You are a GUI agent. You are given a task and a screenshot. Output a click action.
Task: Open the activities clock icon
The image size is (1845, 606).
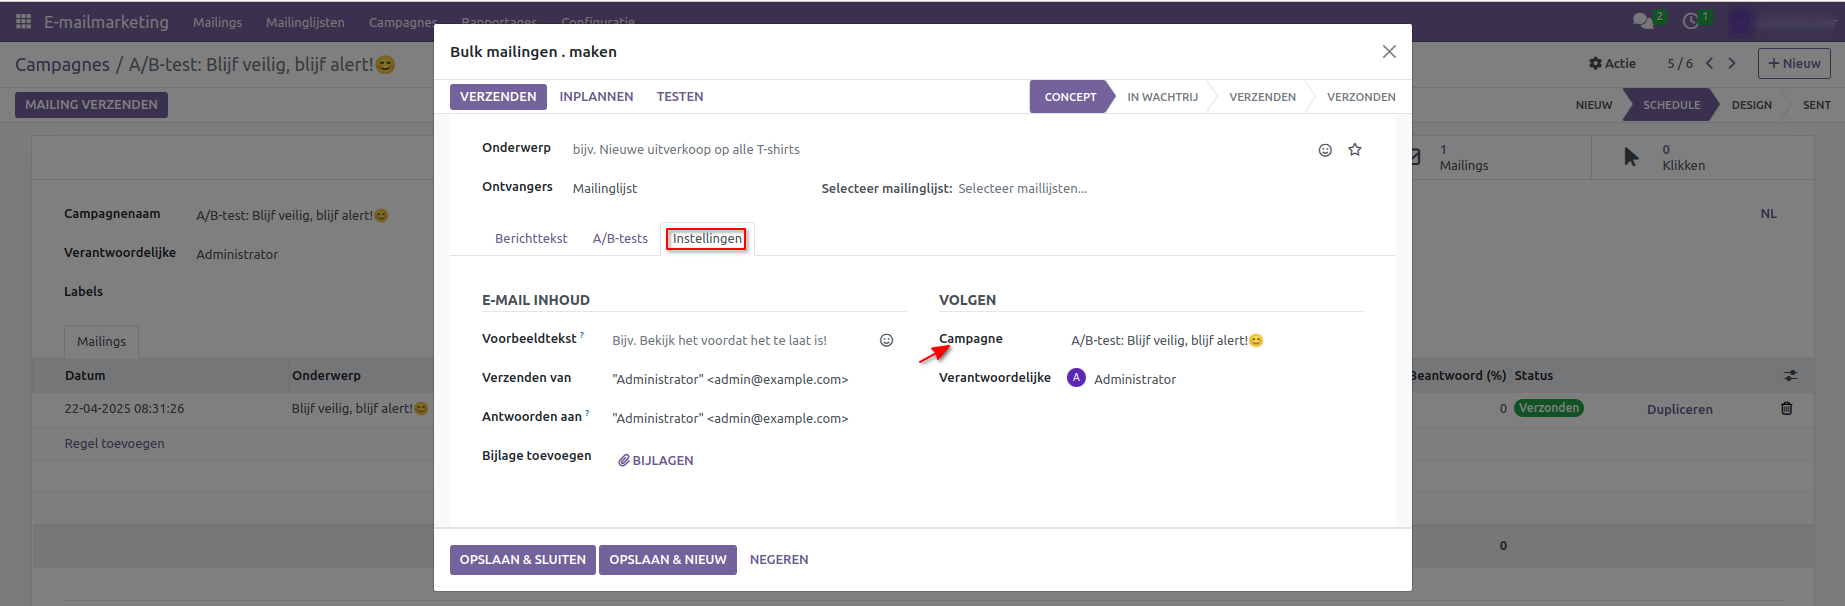(1691, 21)
